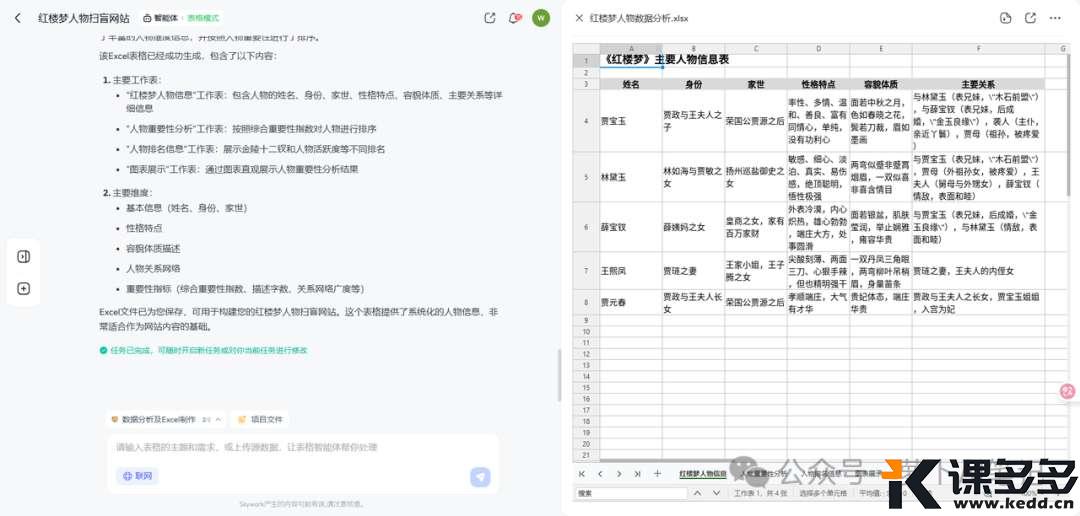
Task: Open the notifications bell icon
Action: [x=514, y=18]
